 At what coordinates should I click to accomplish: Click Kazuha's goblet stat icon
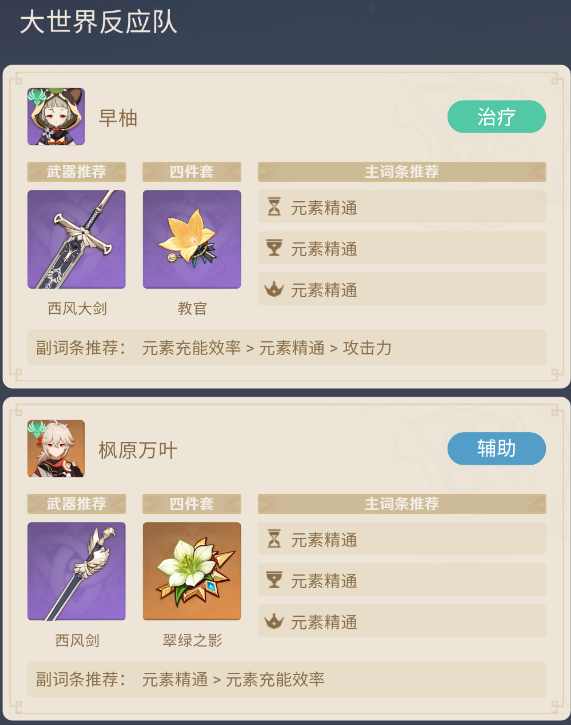[274, 580]
